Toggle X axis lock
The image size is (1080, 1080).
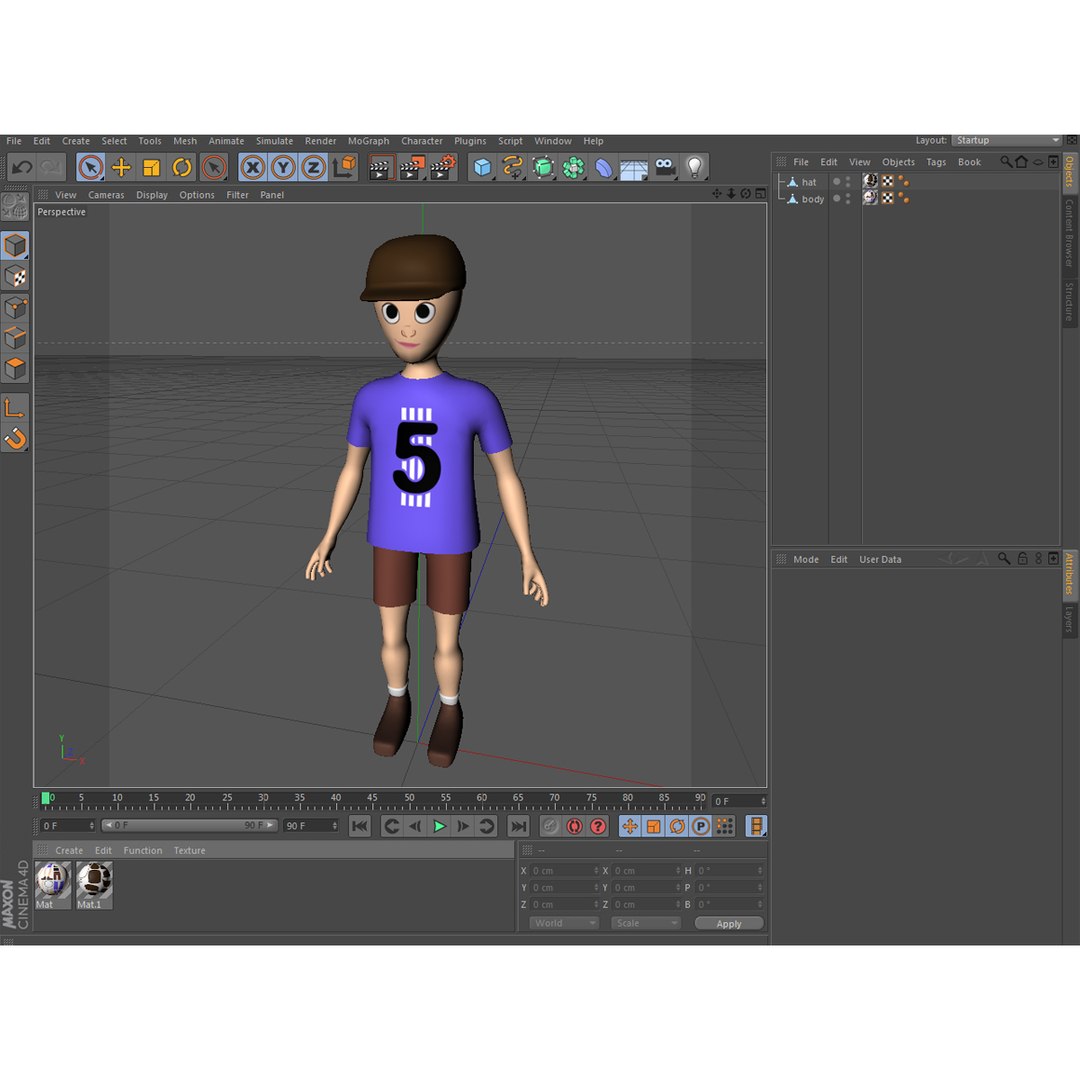[x=253, y=167]
